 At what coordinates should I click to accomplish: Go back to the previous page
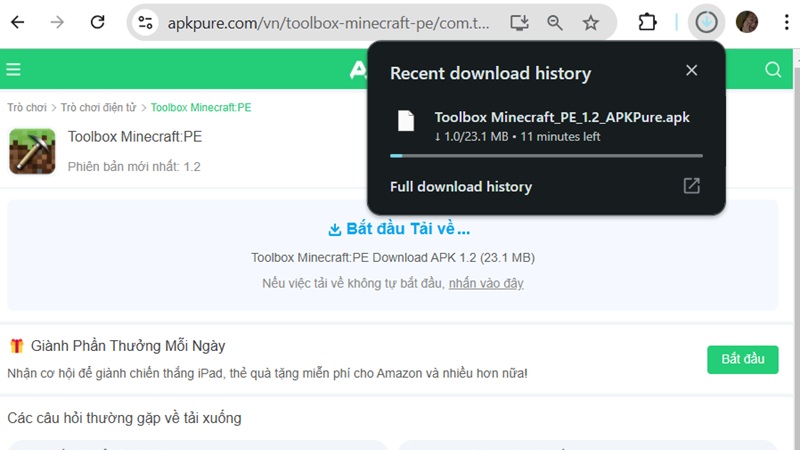click(x=17, y=22)
